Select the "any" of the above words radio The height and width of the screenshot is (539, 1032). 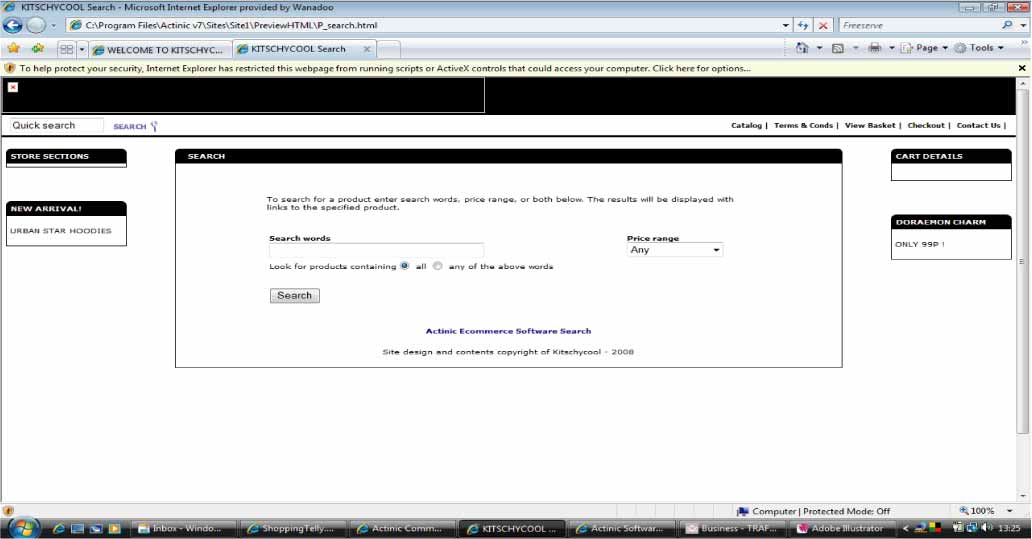click(437, 266)
